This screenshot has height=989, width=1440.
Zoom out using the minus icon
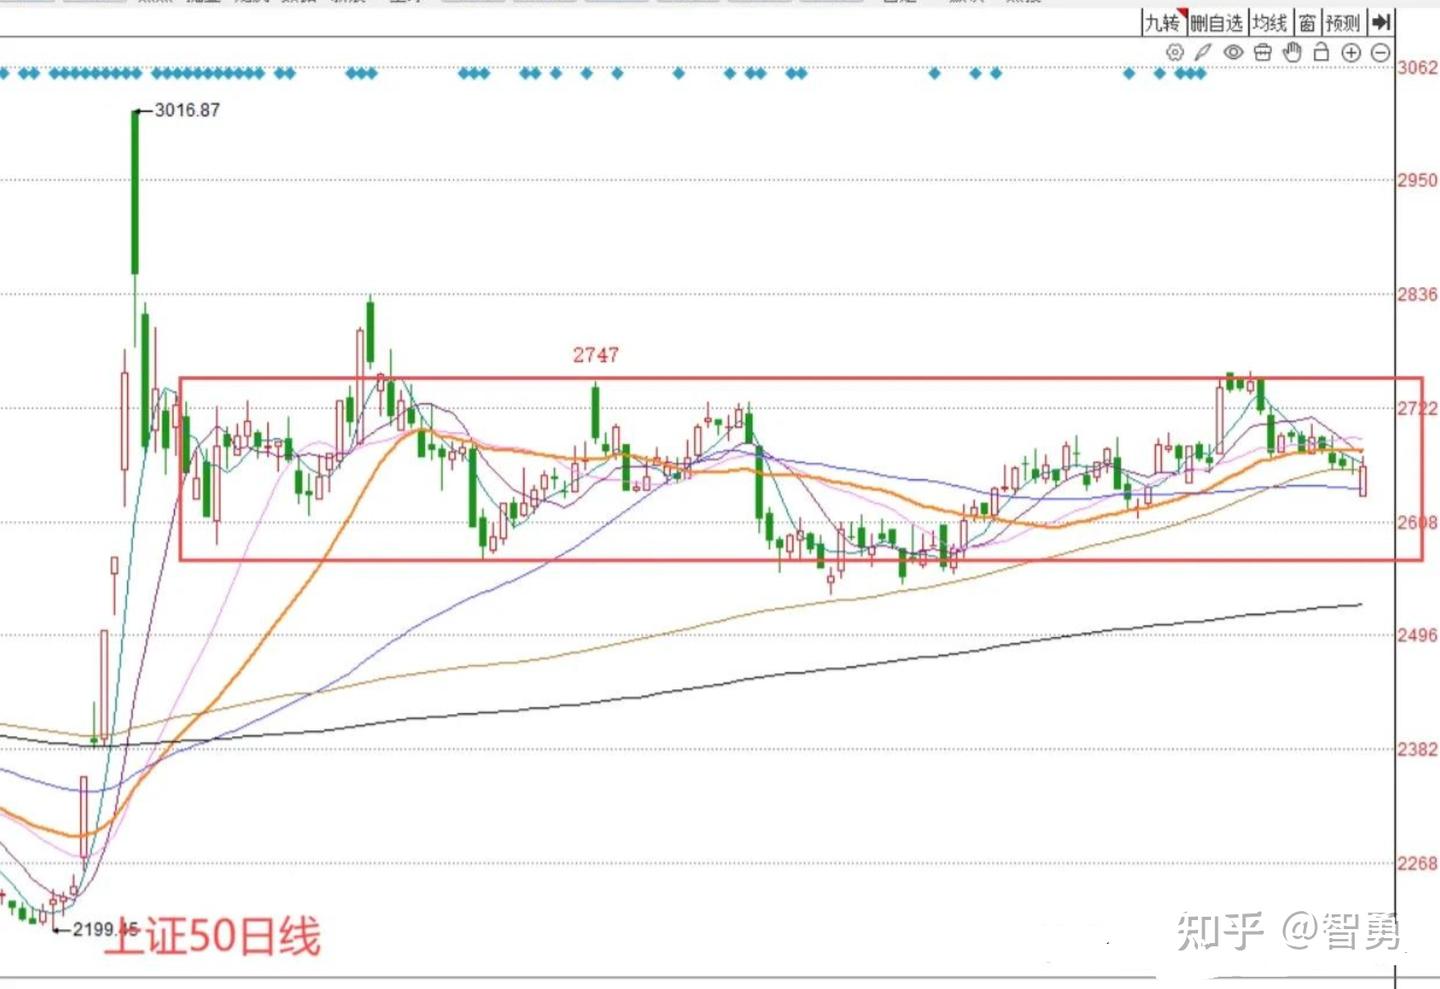coord(1381,51)
